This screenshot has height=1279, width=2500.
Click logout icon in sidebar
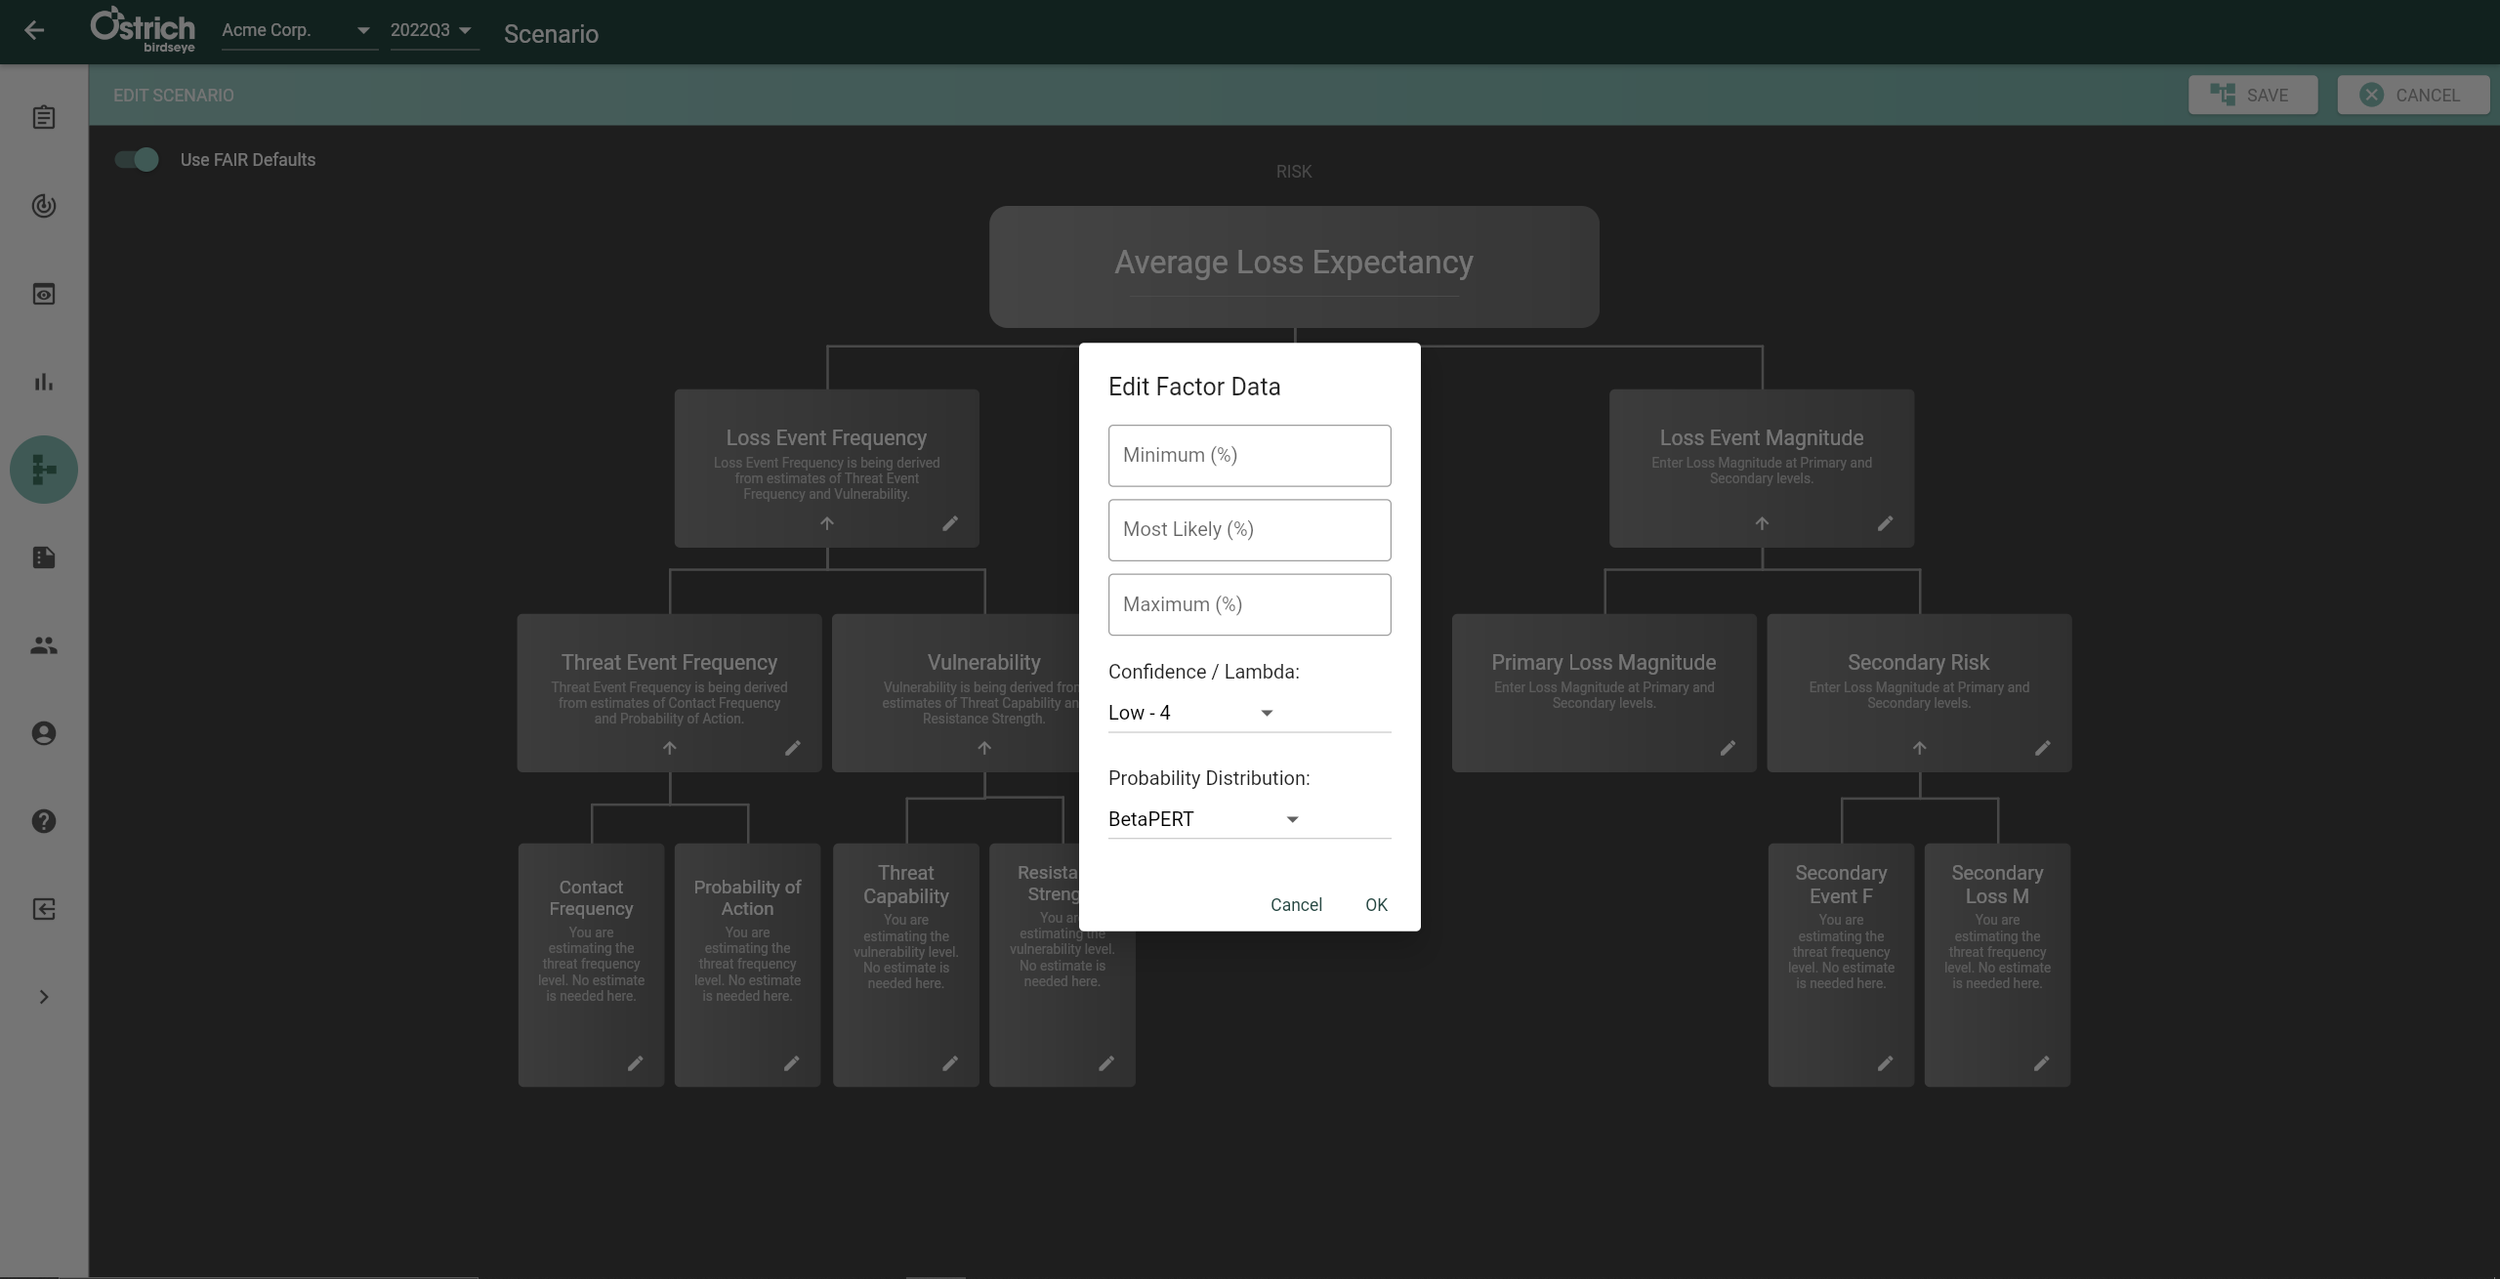pyautogui.click(x=44, y=909)
